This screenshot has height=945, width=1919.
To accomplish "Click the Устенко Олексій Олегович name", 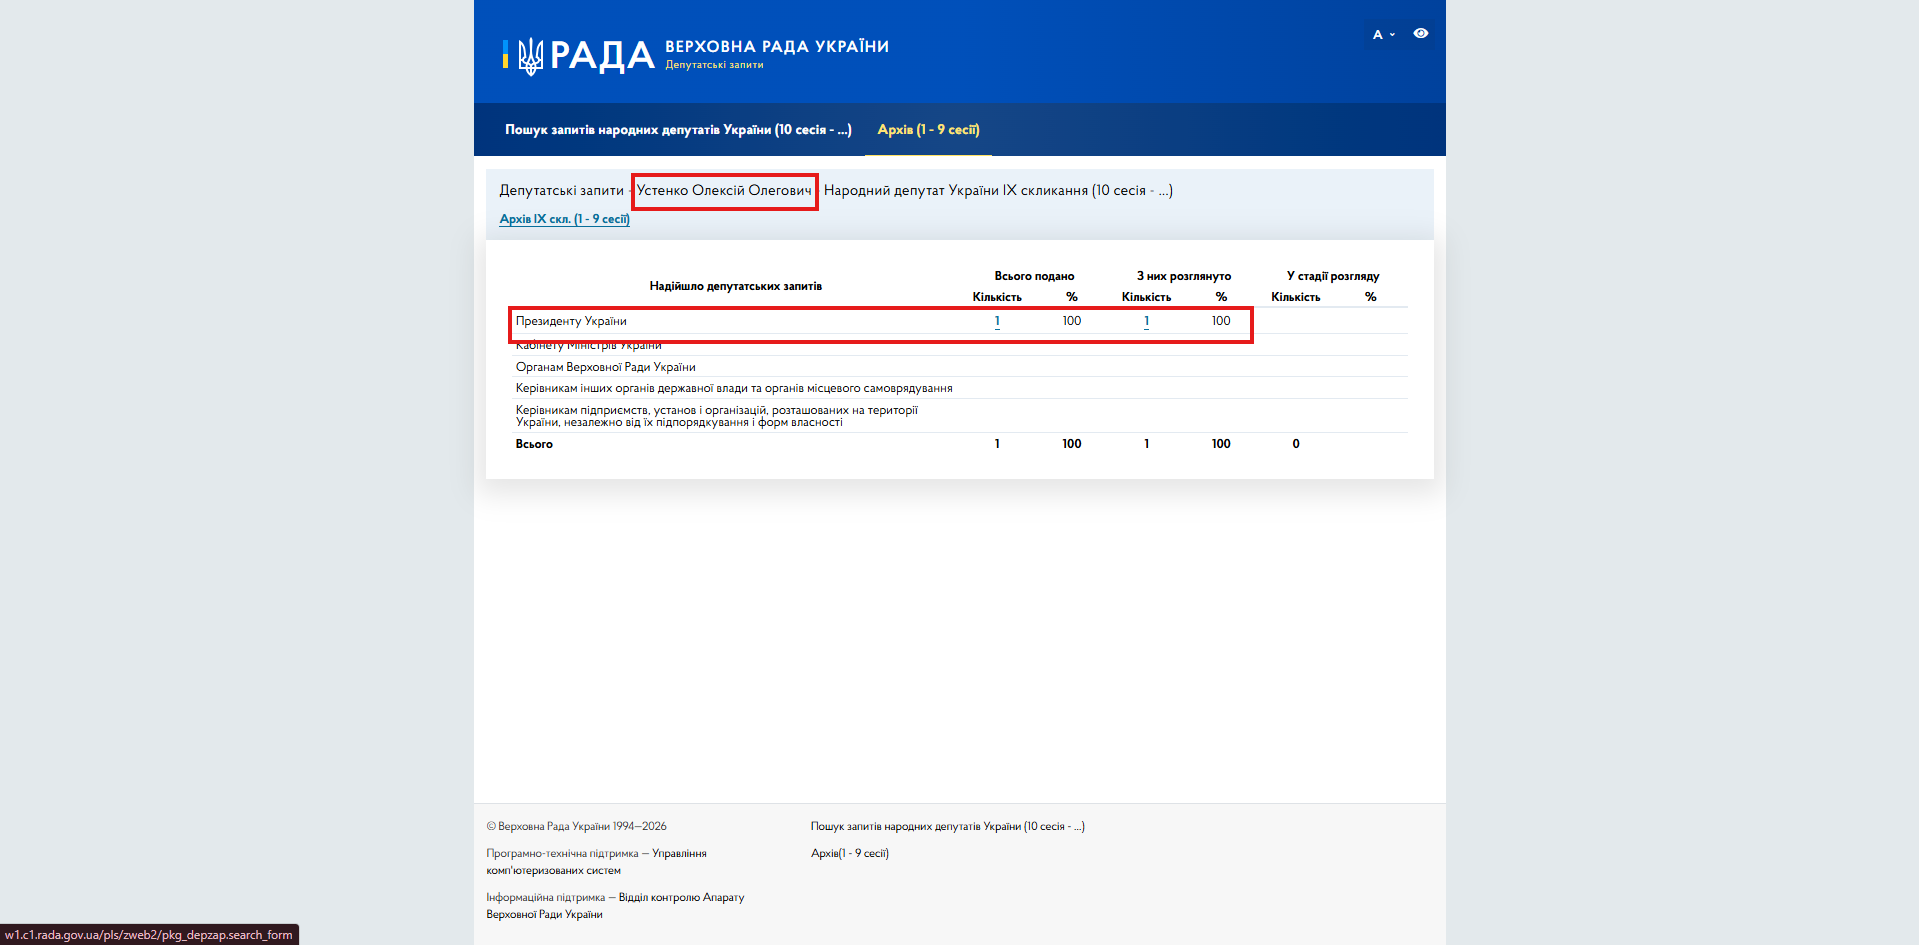I will pyautogui.click(x=724, y=190).
